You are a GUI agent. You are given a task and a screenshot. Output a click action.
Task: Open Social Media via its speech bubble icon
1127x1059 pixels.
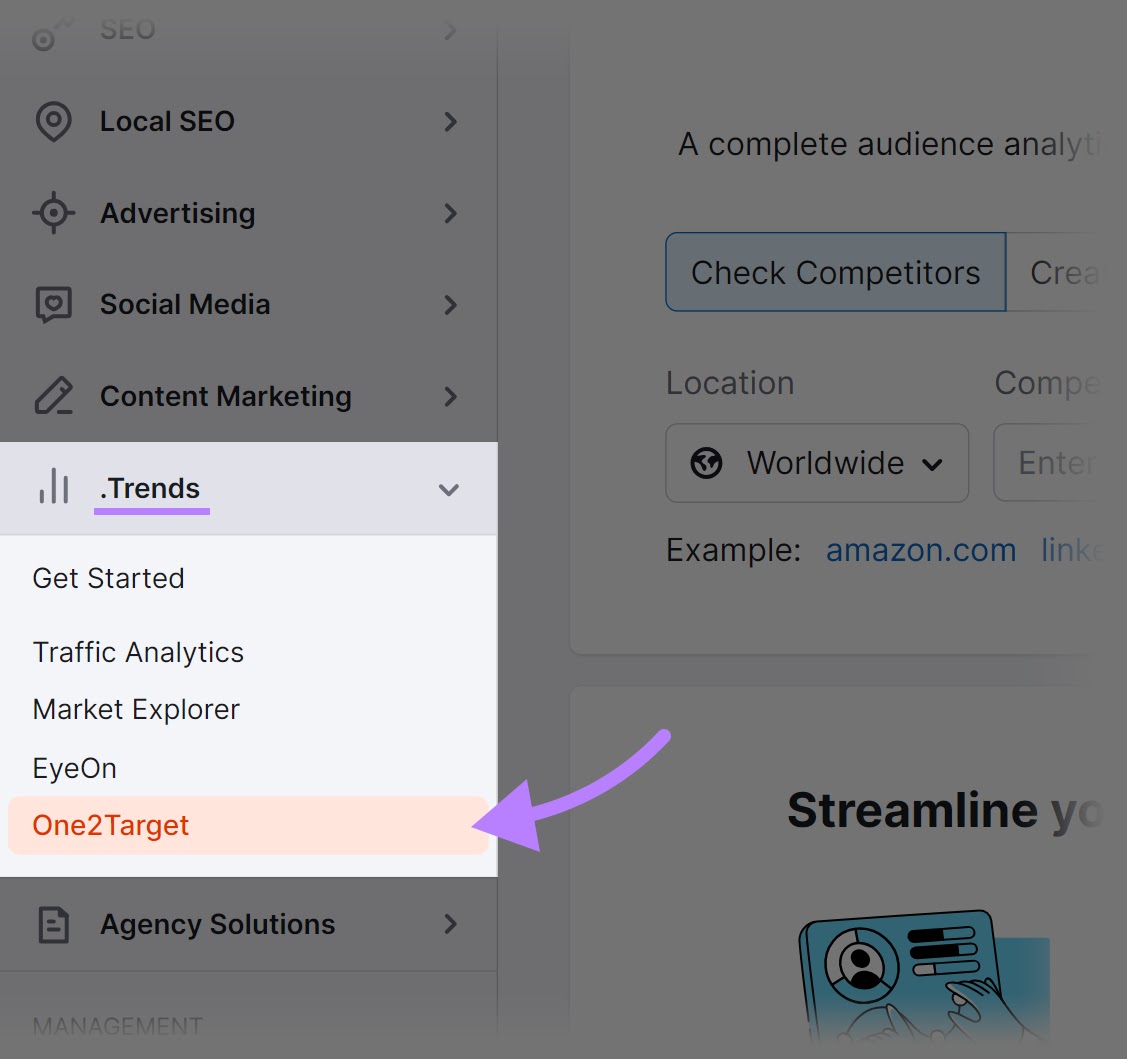pos(53,304)
